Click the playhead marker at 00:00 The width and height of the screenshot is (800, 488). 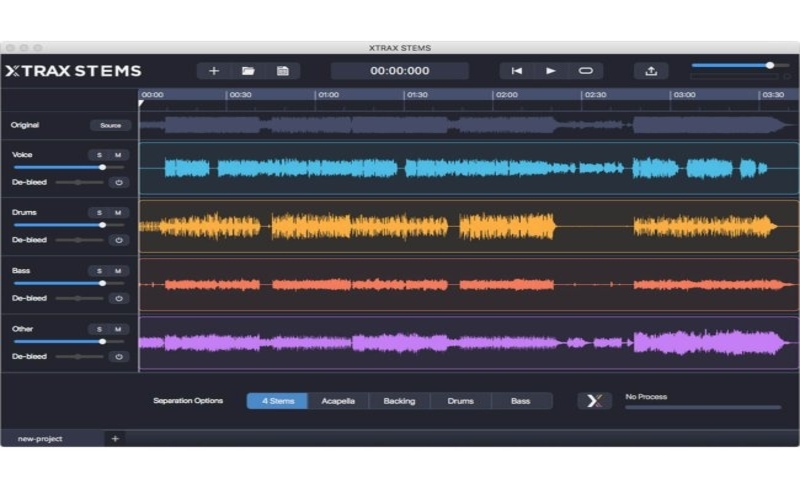[141, 104]
